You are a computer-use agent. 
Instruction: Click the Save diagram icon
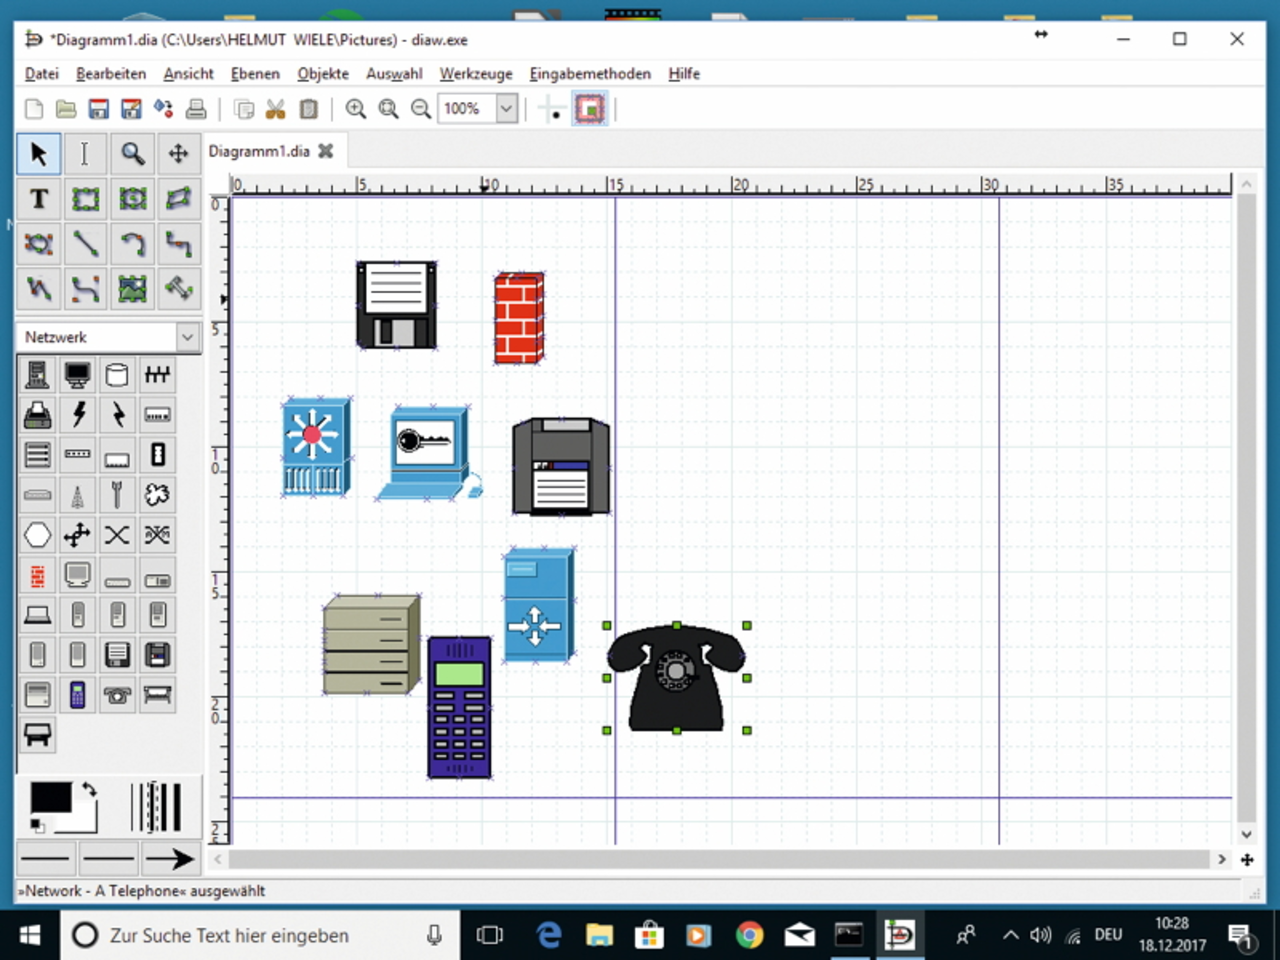pos(98,109)
